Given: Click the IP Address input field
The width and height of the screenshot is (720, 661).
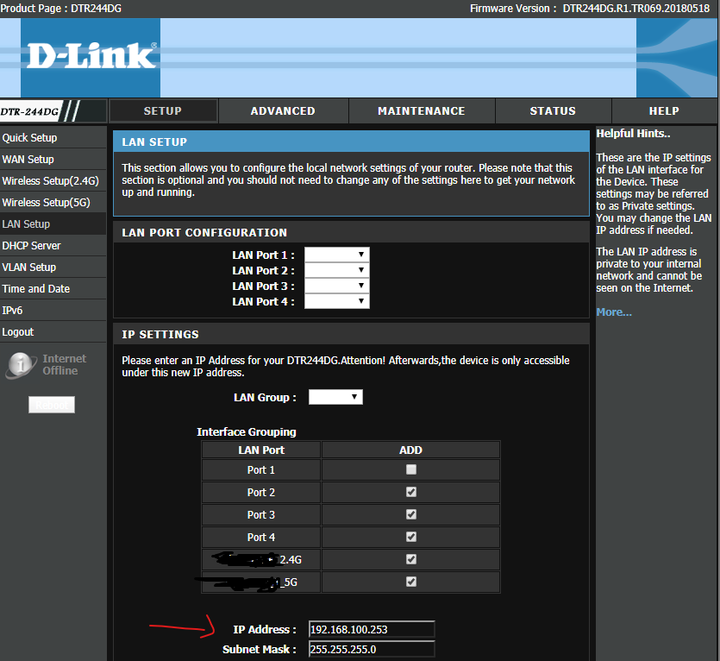Looking at the screenshot, I should [371, 629].
